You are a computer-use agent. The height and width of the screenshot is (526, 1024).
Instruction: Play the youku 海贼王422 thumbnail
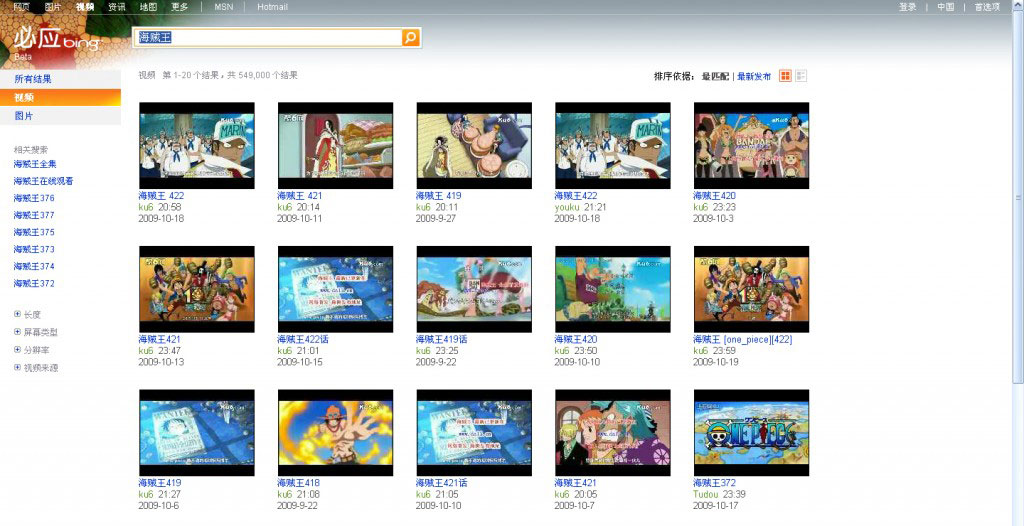click(x=613, y=145)
